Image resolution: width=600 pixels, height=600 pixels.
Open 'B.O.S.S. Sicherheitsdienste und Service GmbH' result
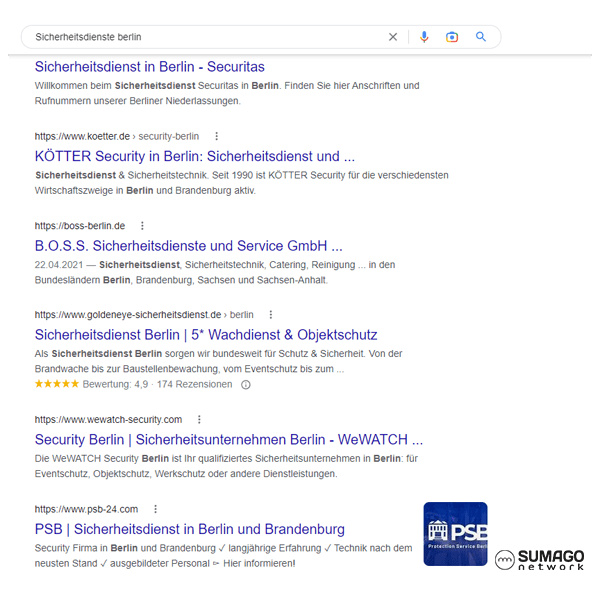(189, 246)
